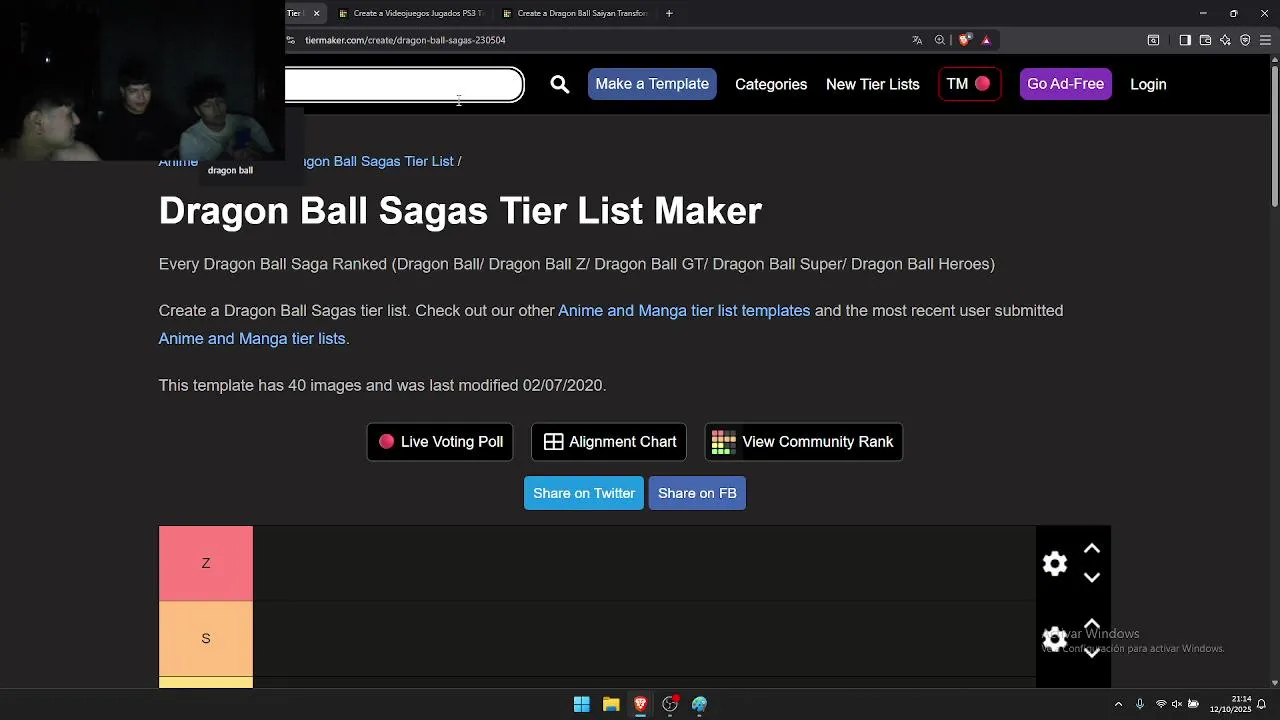Switch to Videojuegos Jugados PS3 tab
Image resolution: width=1280 pixels, height=720 pixels.
pos(410,13)
